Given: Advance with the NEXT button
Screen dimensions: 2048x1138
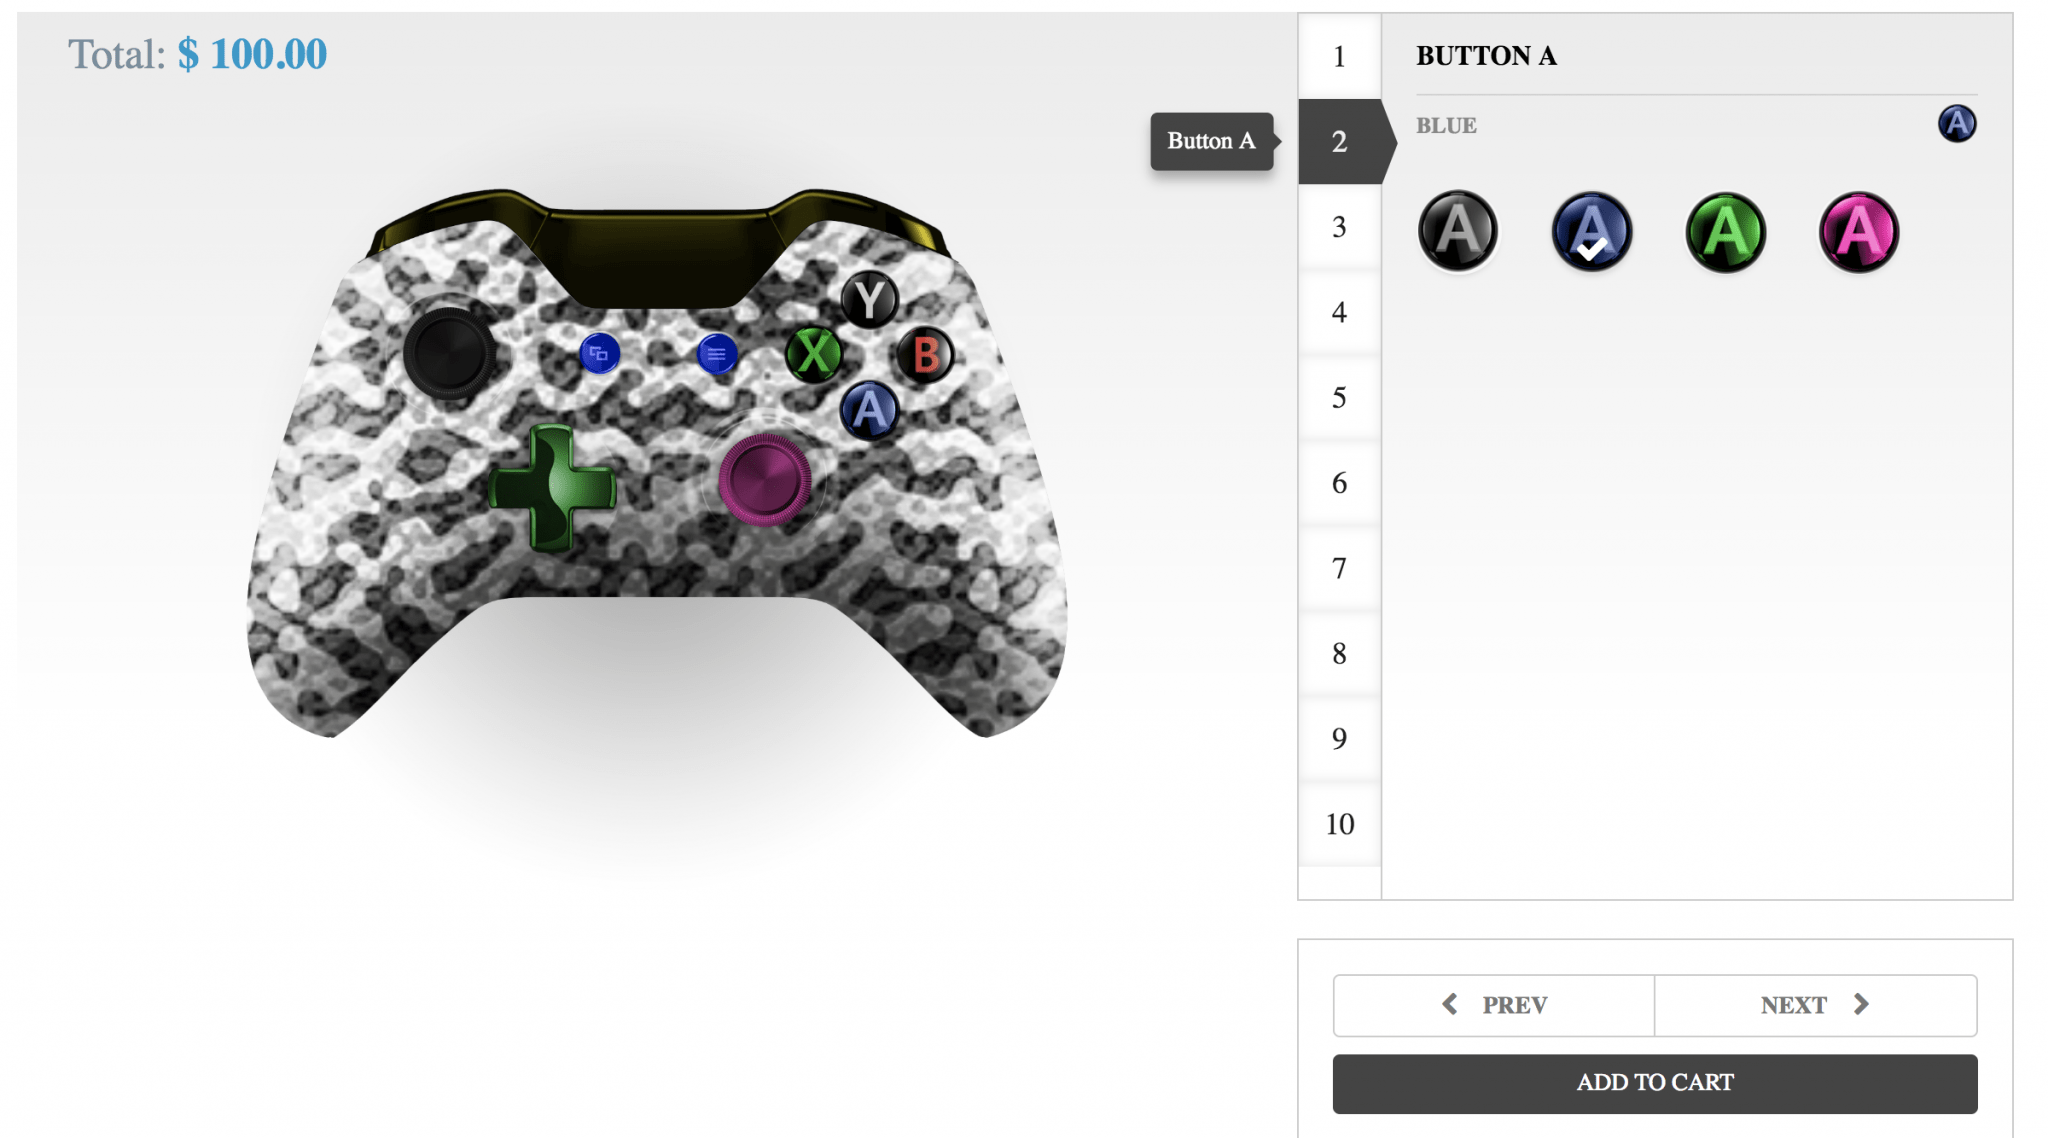Looking at the screenshot, I should [1816, 1005].
